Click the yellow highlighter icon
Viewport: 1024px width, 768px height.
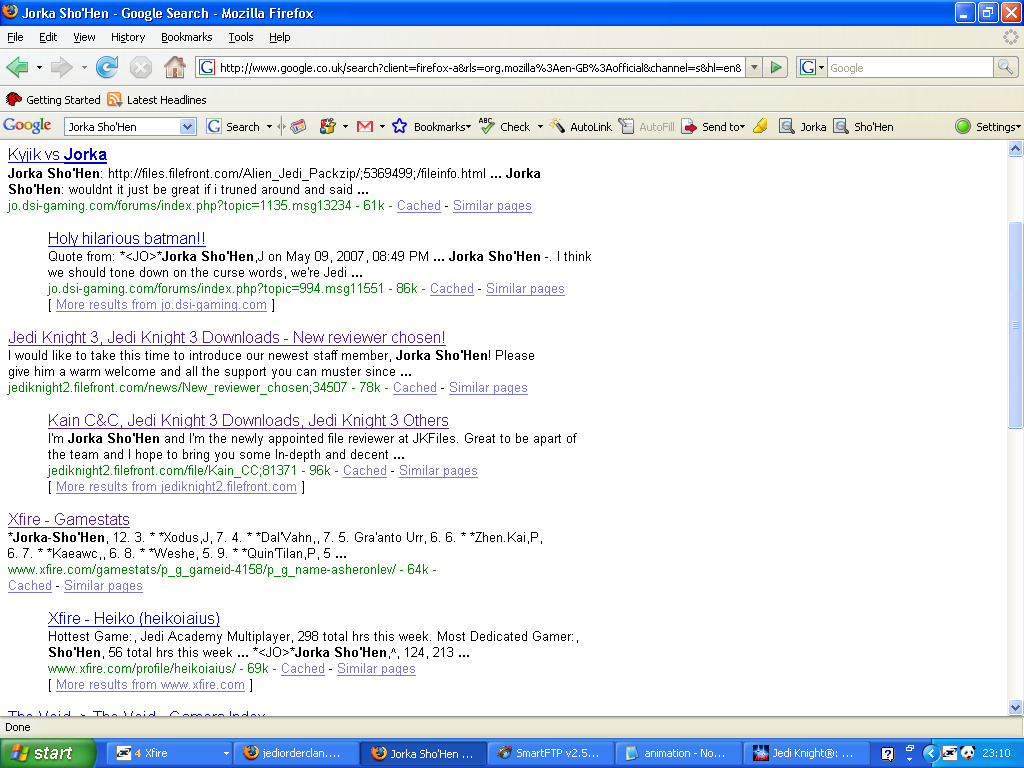(760, 127)
